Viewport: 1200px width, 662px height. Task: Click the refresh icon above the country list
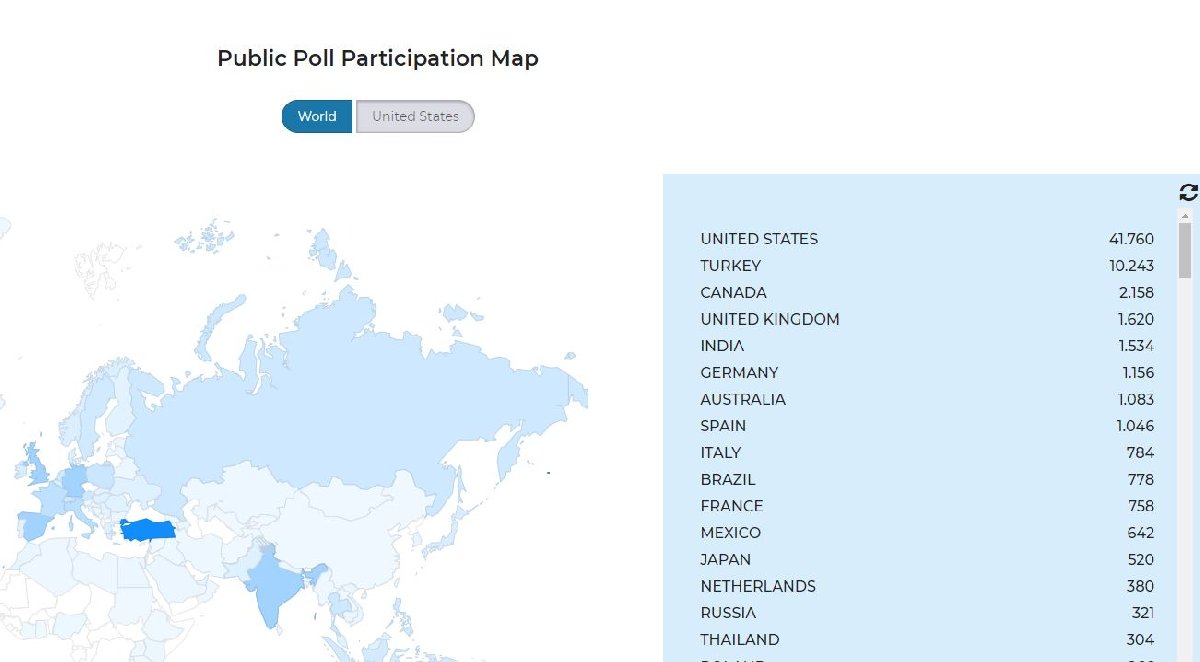point(1188,193)
